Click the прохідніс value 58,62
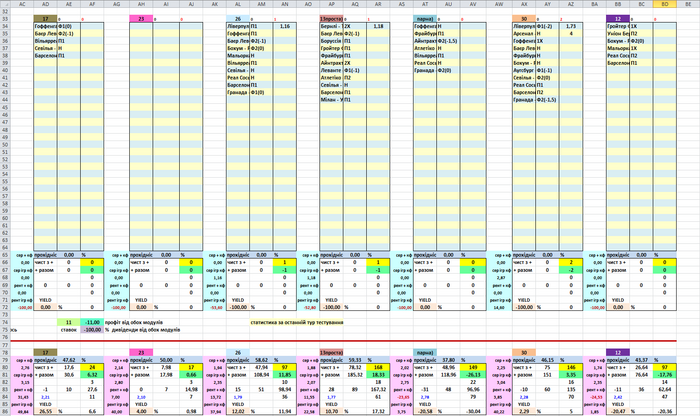 point(261,360)
